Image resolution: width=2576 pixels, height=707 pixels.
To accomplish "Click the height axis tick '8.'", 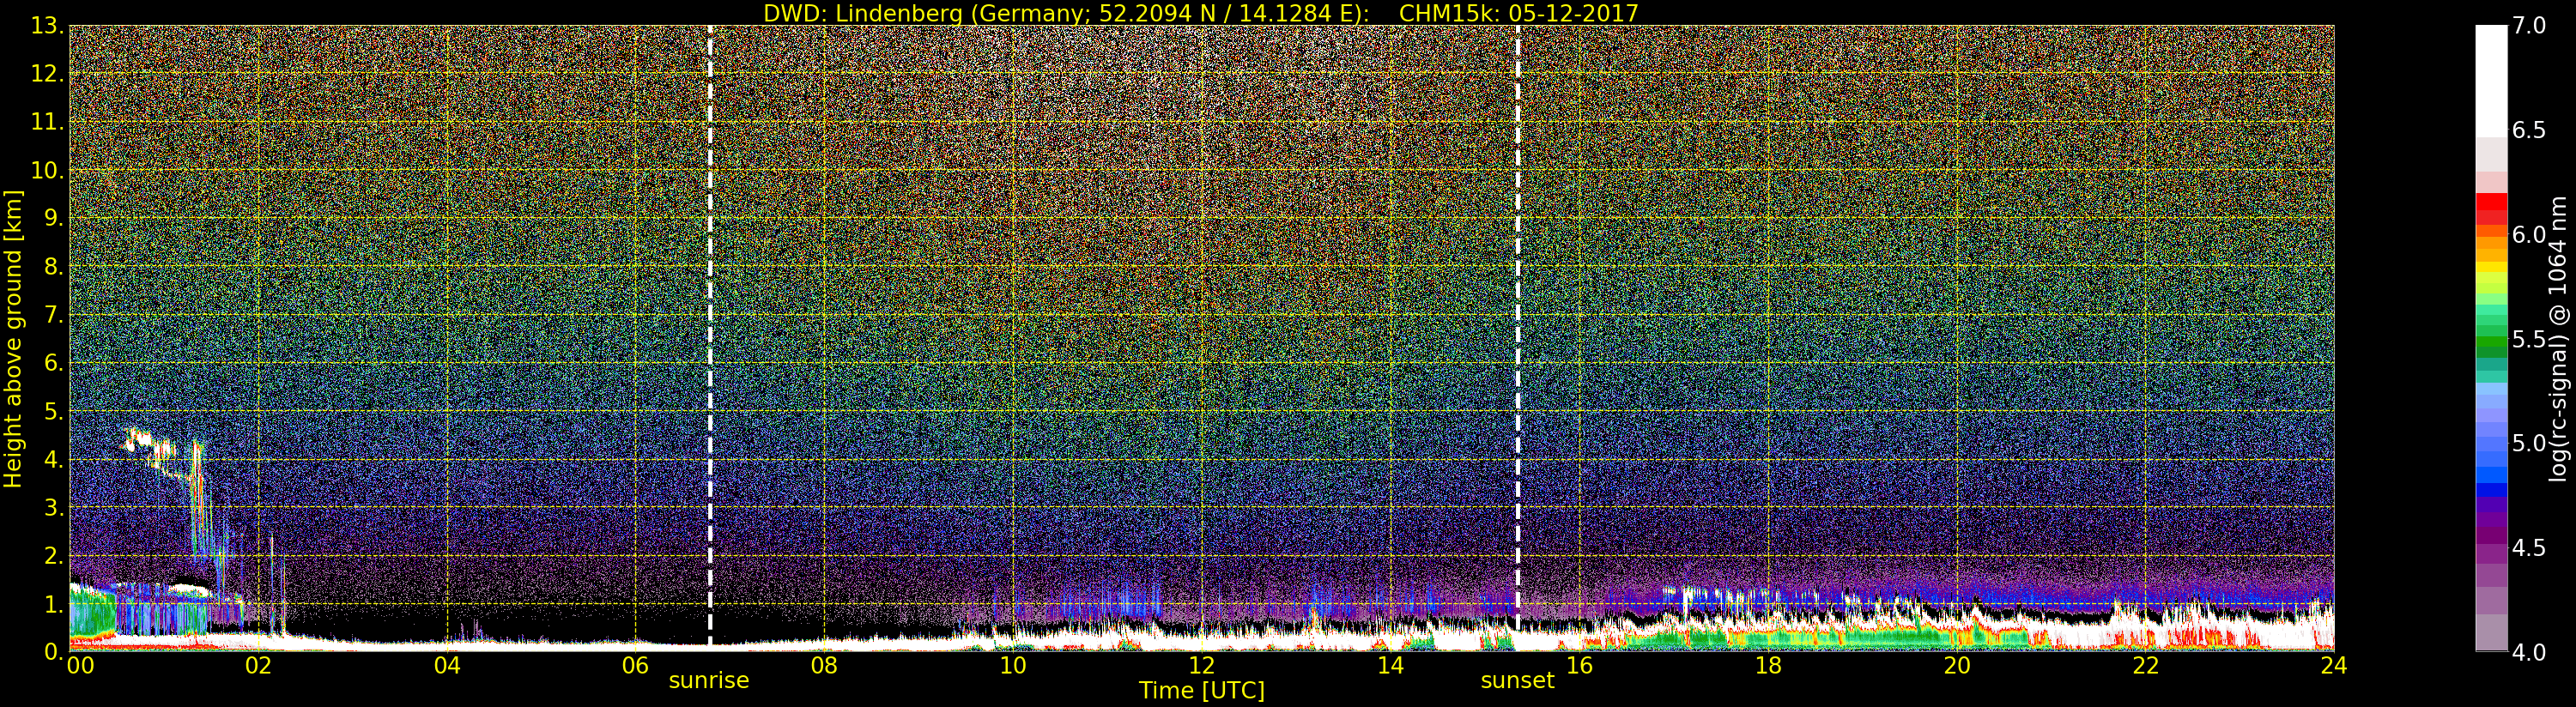I will (53, 266).
